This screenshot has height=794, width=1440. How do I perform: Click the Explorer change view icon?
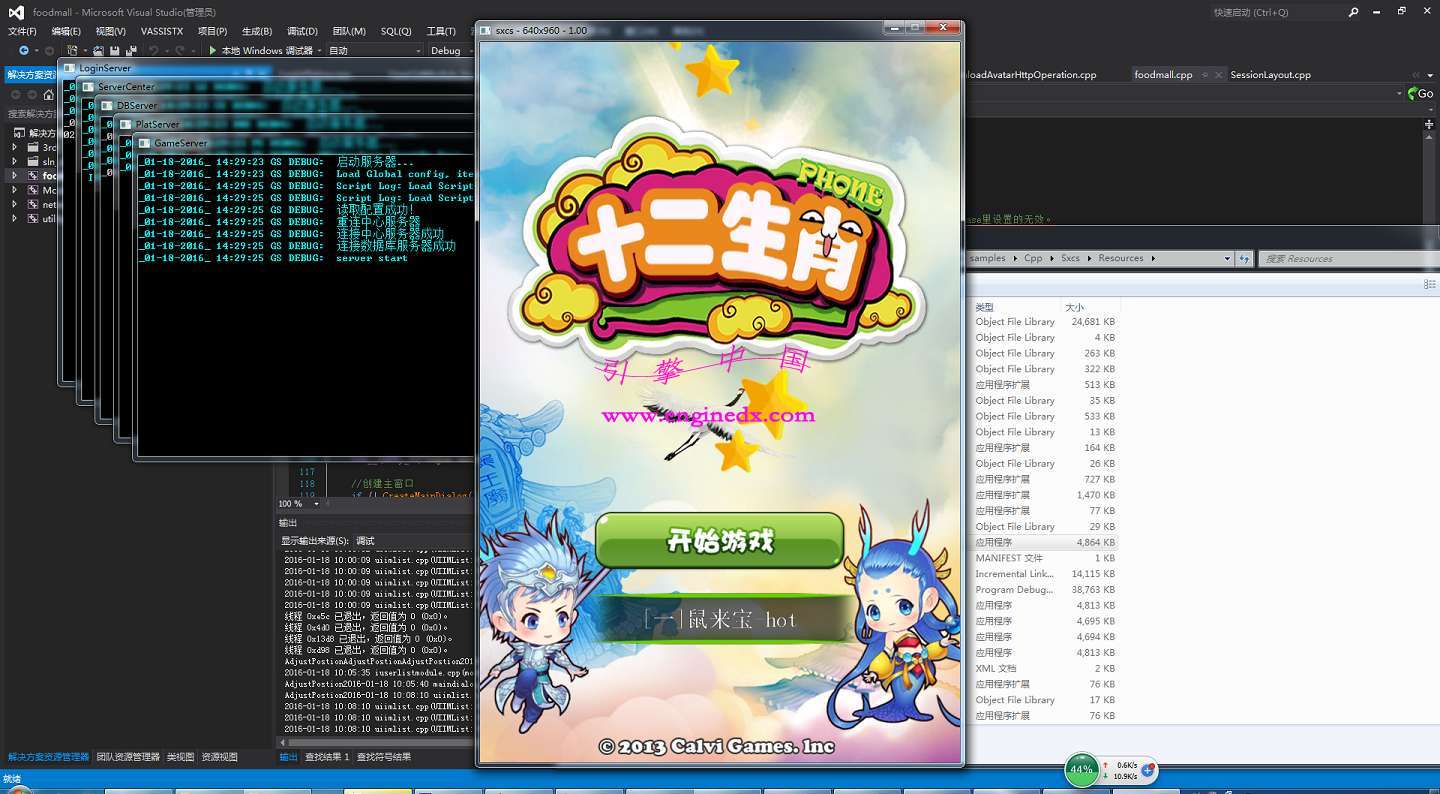pyautogui.click(x=1429, y=284)
